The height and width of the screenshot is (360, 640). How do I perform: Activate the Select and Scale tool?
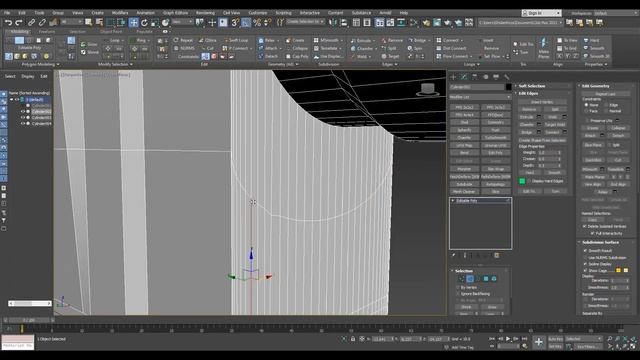tap(155, 22)
